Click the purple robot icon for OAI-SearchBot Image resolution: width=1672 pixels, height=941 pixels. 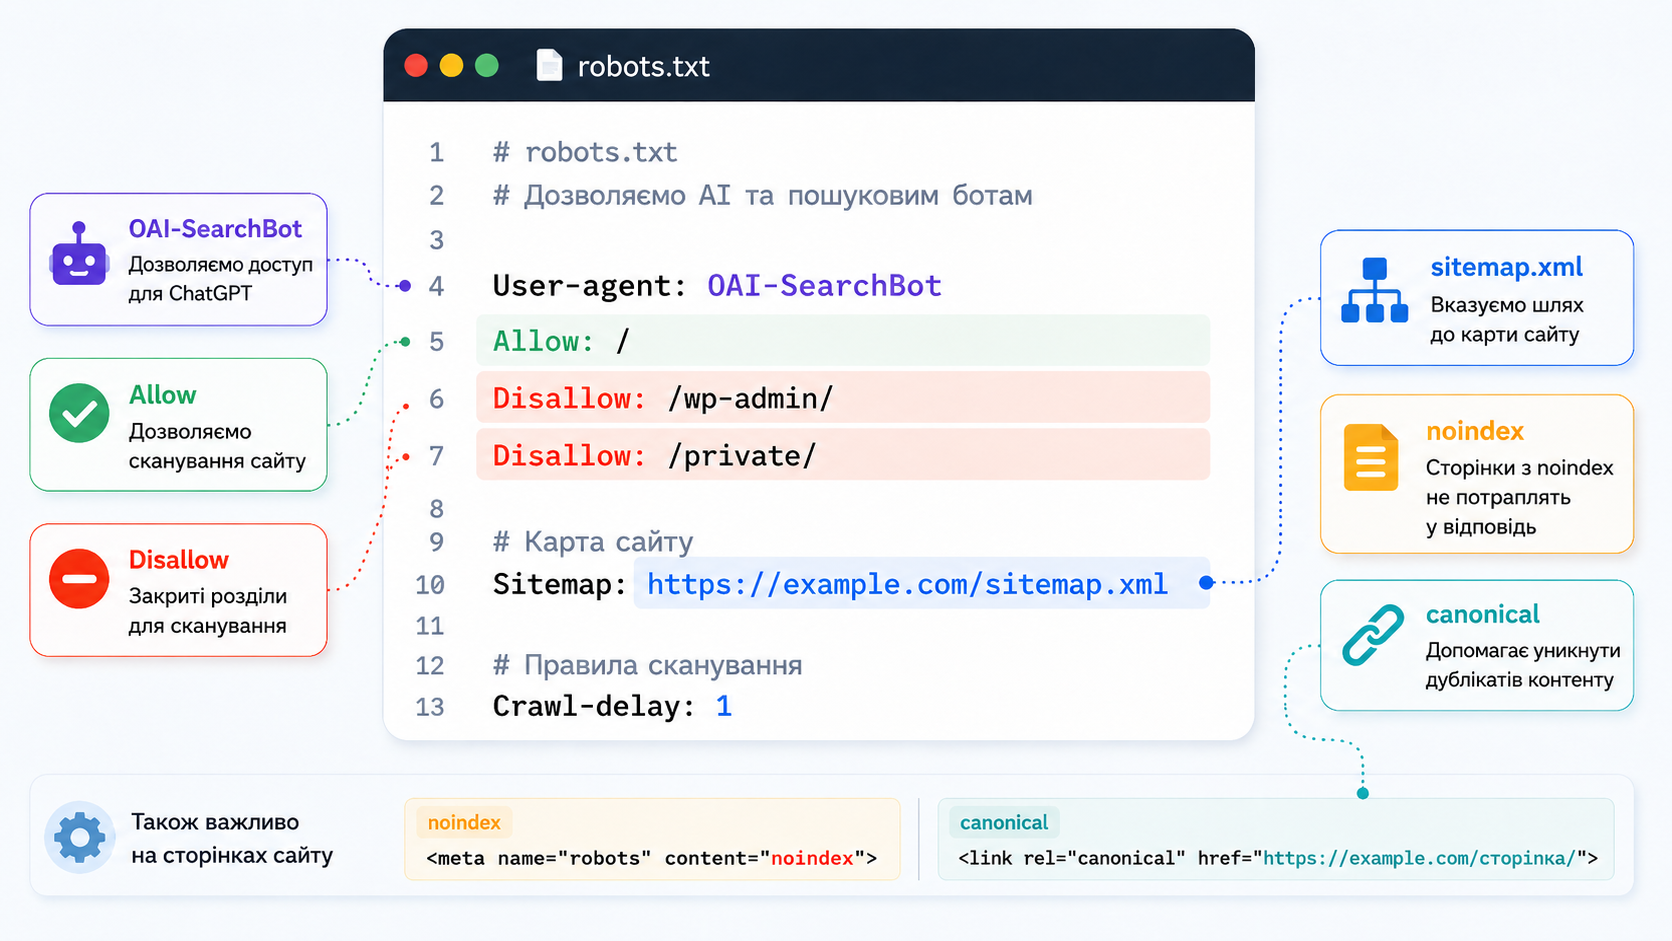click(x=79, y=254)
